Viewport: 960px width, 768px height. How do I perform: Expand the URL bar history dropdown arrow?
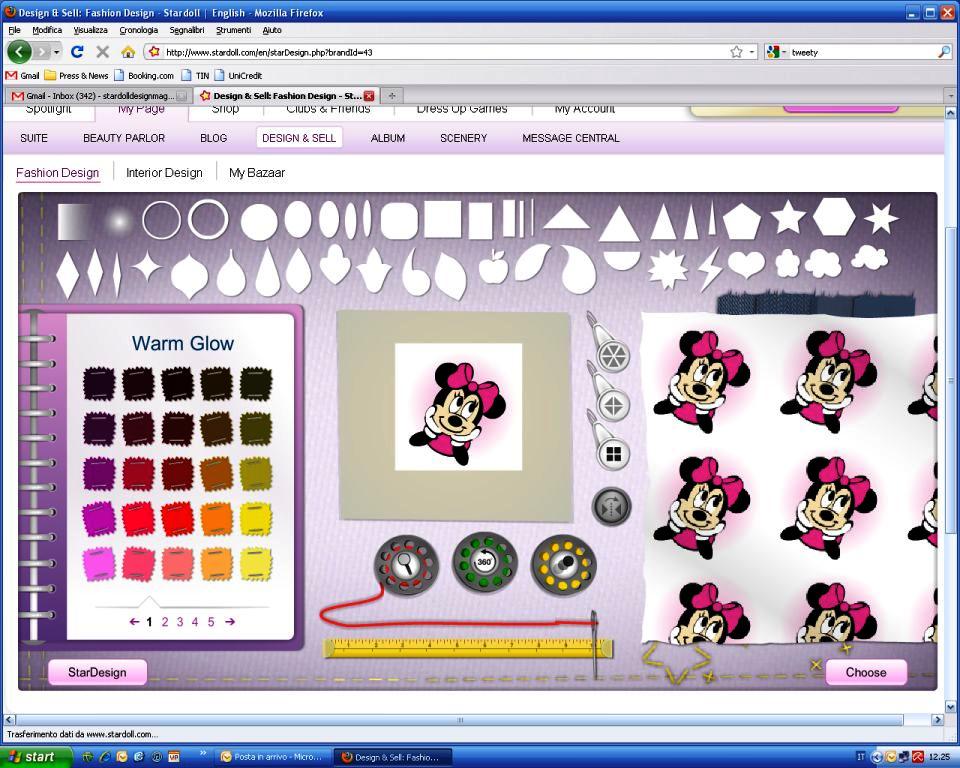pos(752,52)
